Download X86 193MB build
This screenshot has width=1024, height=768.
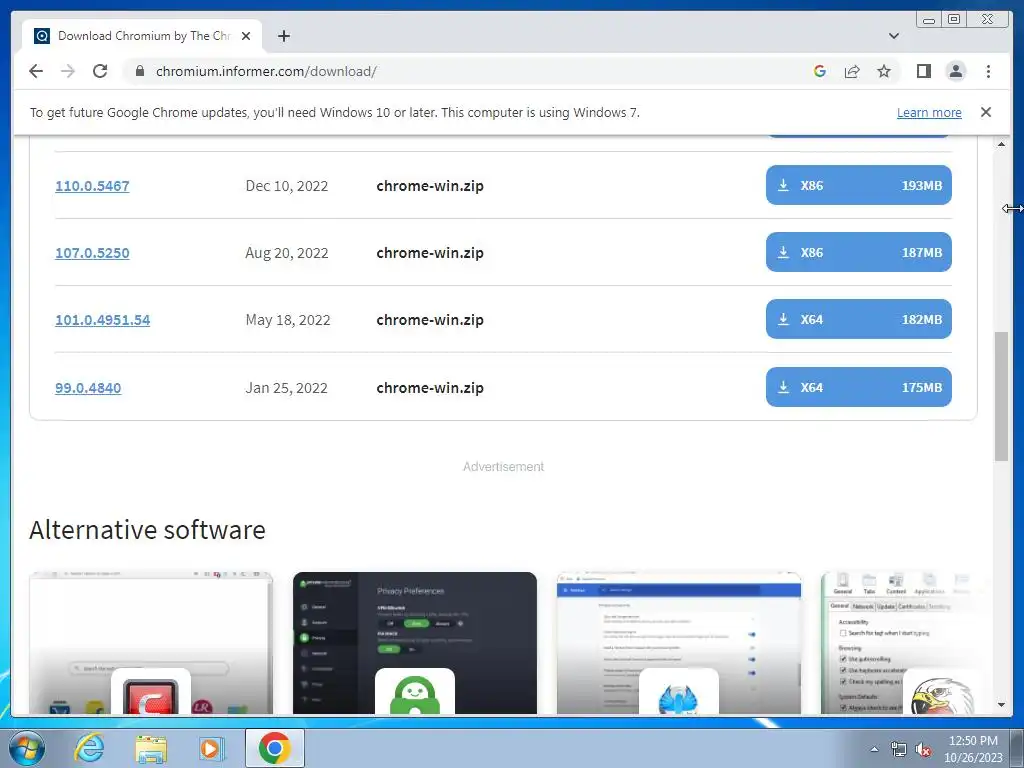[x=858, y=185]
